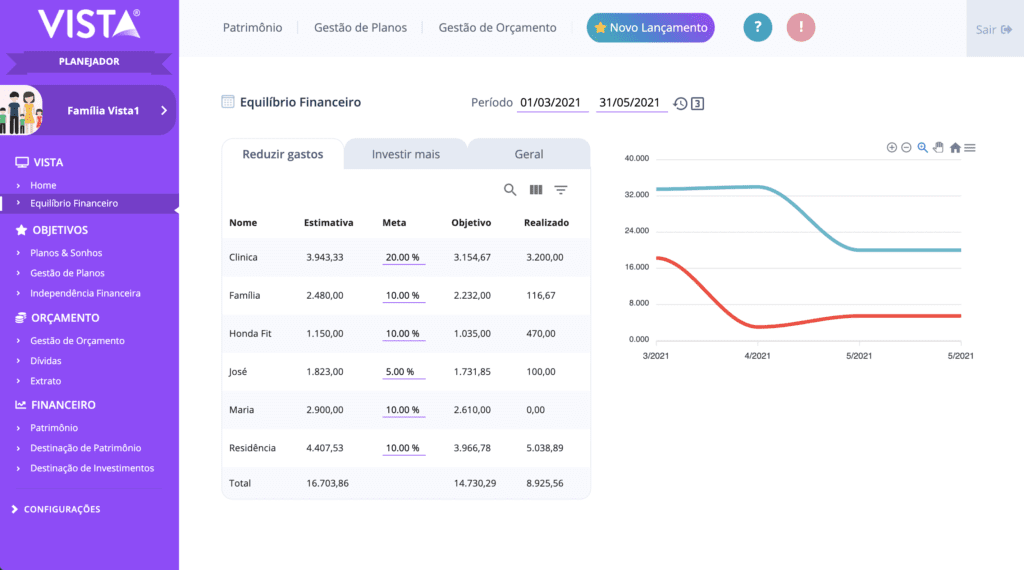
Task: Reset chart zoom with the home icon
Action: click(955, 148)
